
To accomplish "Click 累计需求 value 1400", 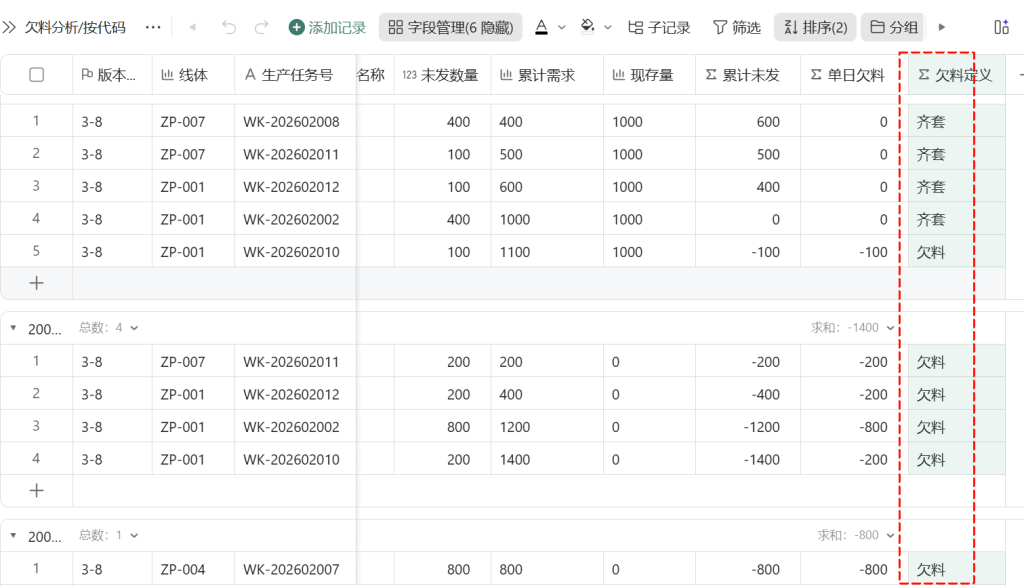I will point(547,459).
